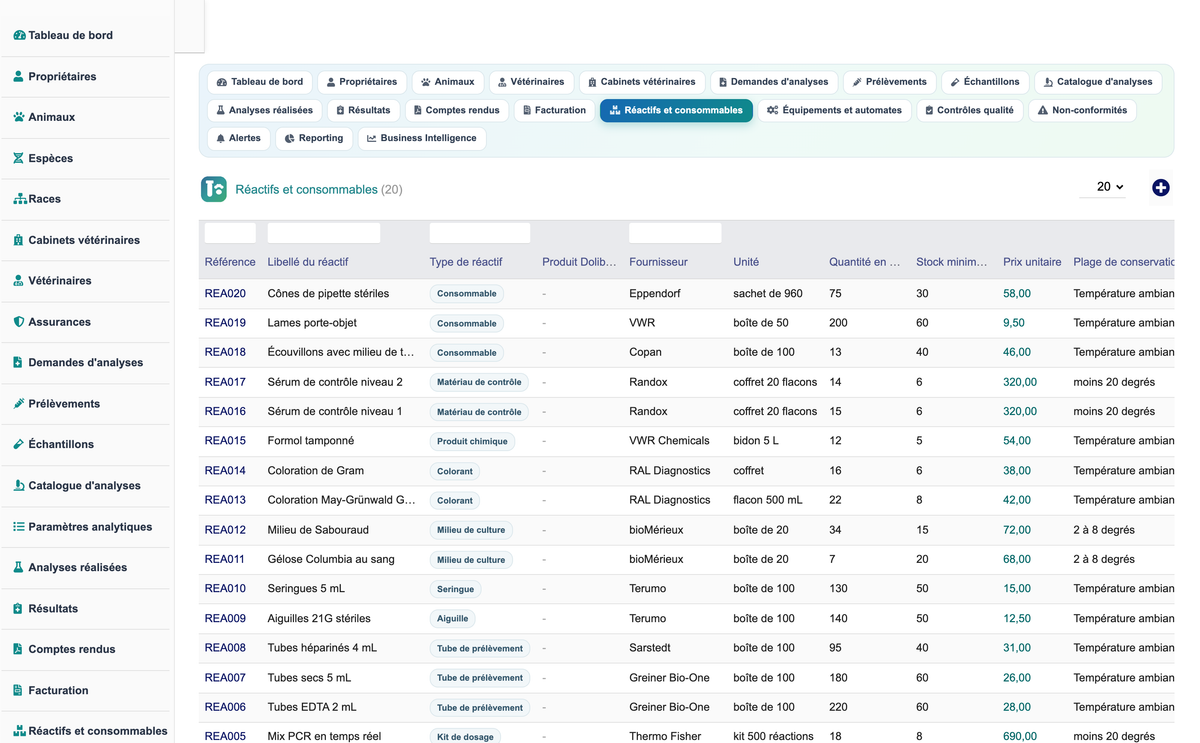Click the Cabinets vétérinaires building icon in sidebar

point(19,240)
